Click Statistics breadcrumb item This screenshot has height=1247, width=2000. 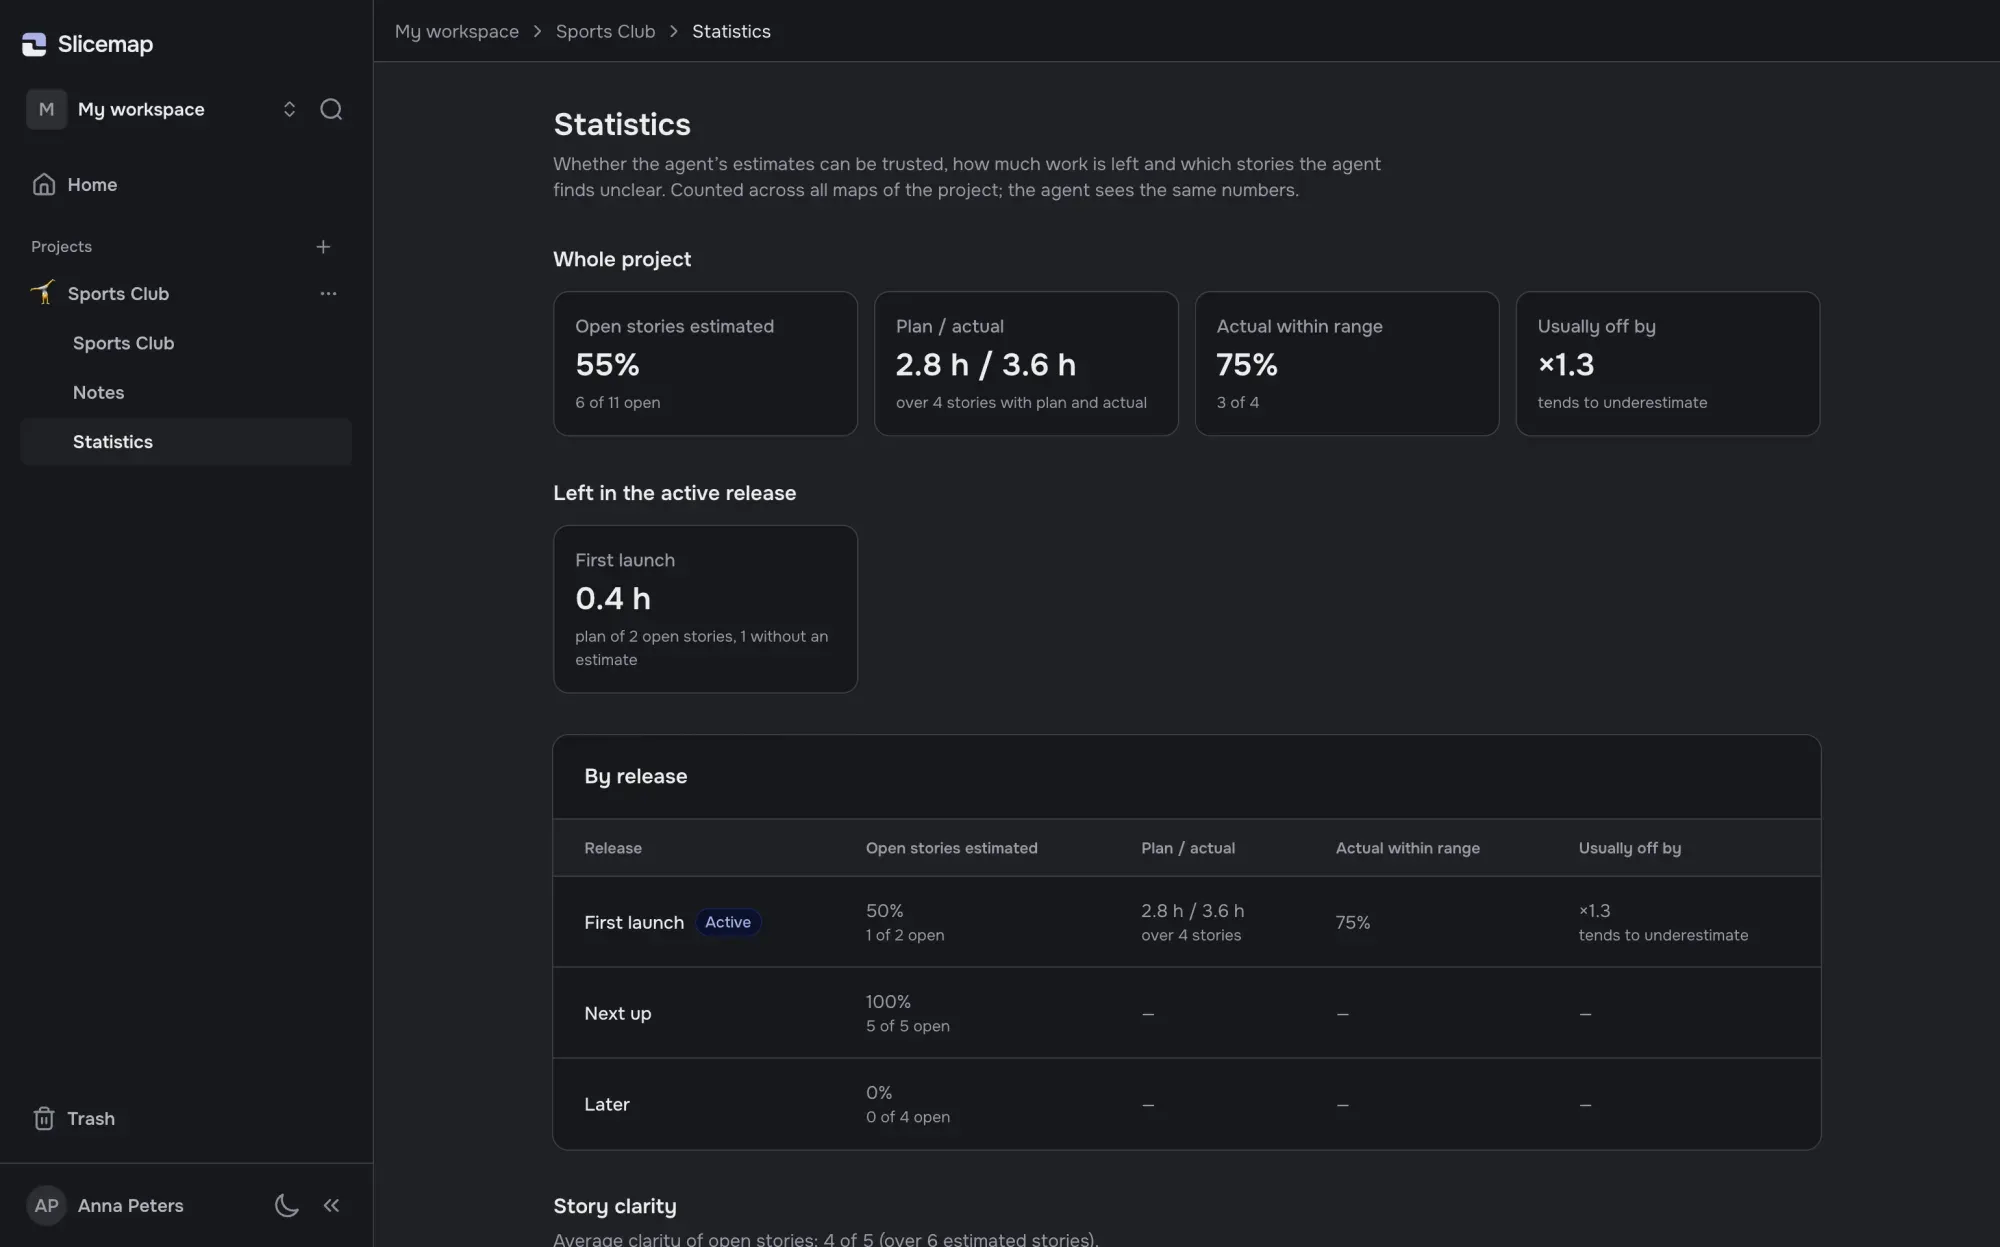tap(731, 31)
